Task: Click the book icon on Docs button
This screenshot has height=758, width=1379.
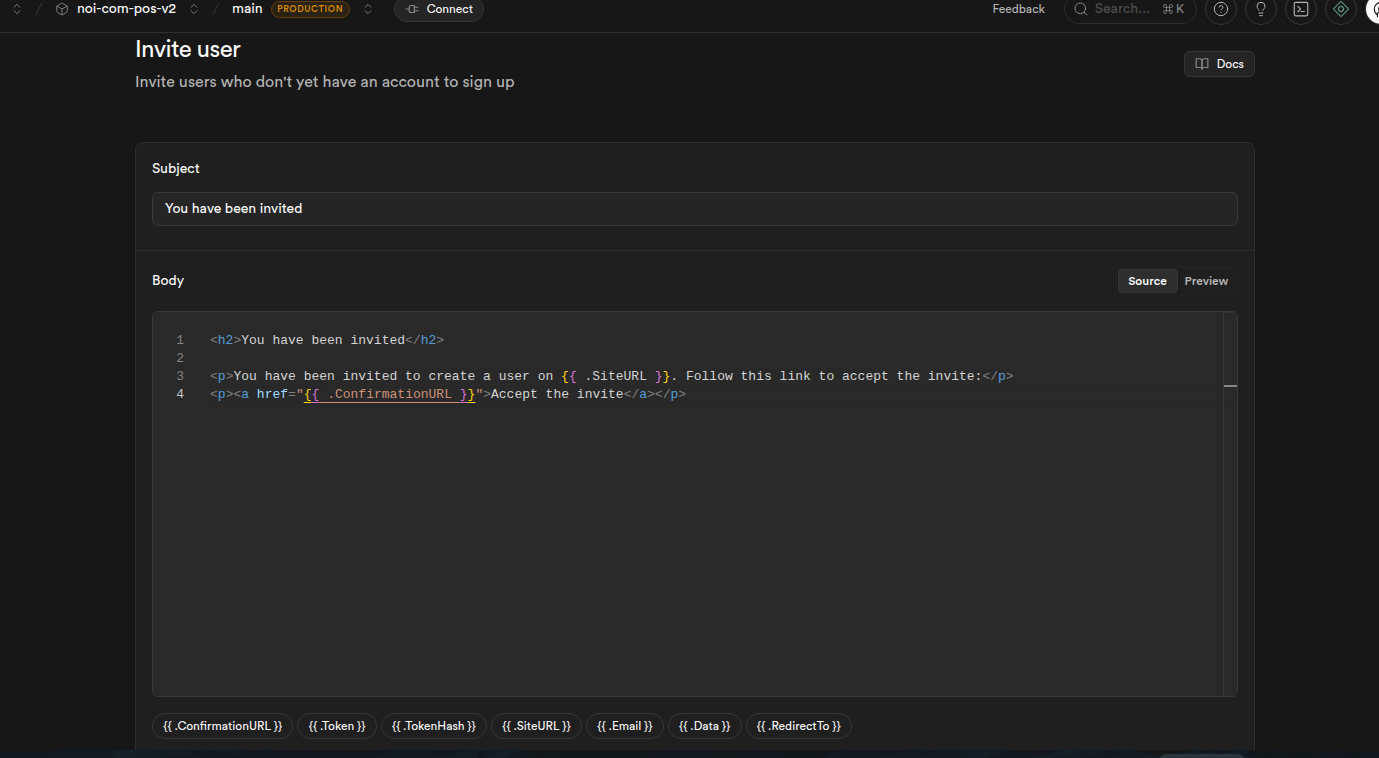Action: pyautogui.click(x=1202, y=64)
